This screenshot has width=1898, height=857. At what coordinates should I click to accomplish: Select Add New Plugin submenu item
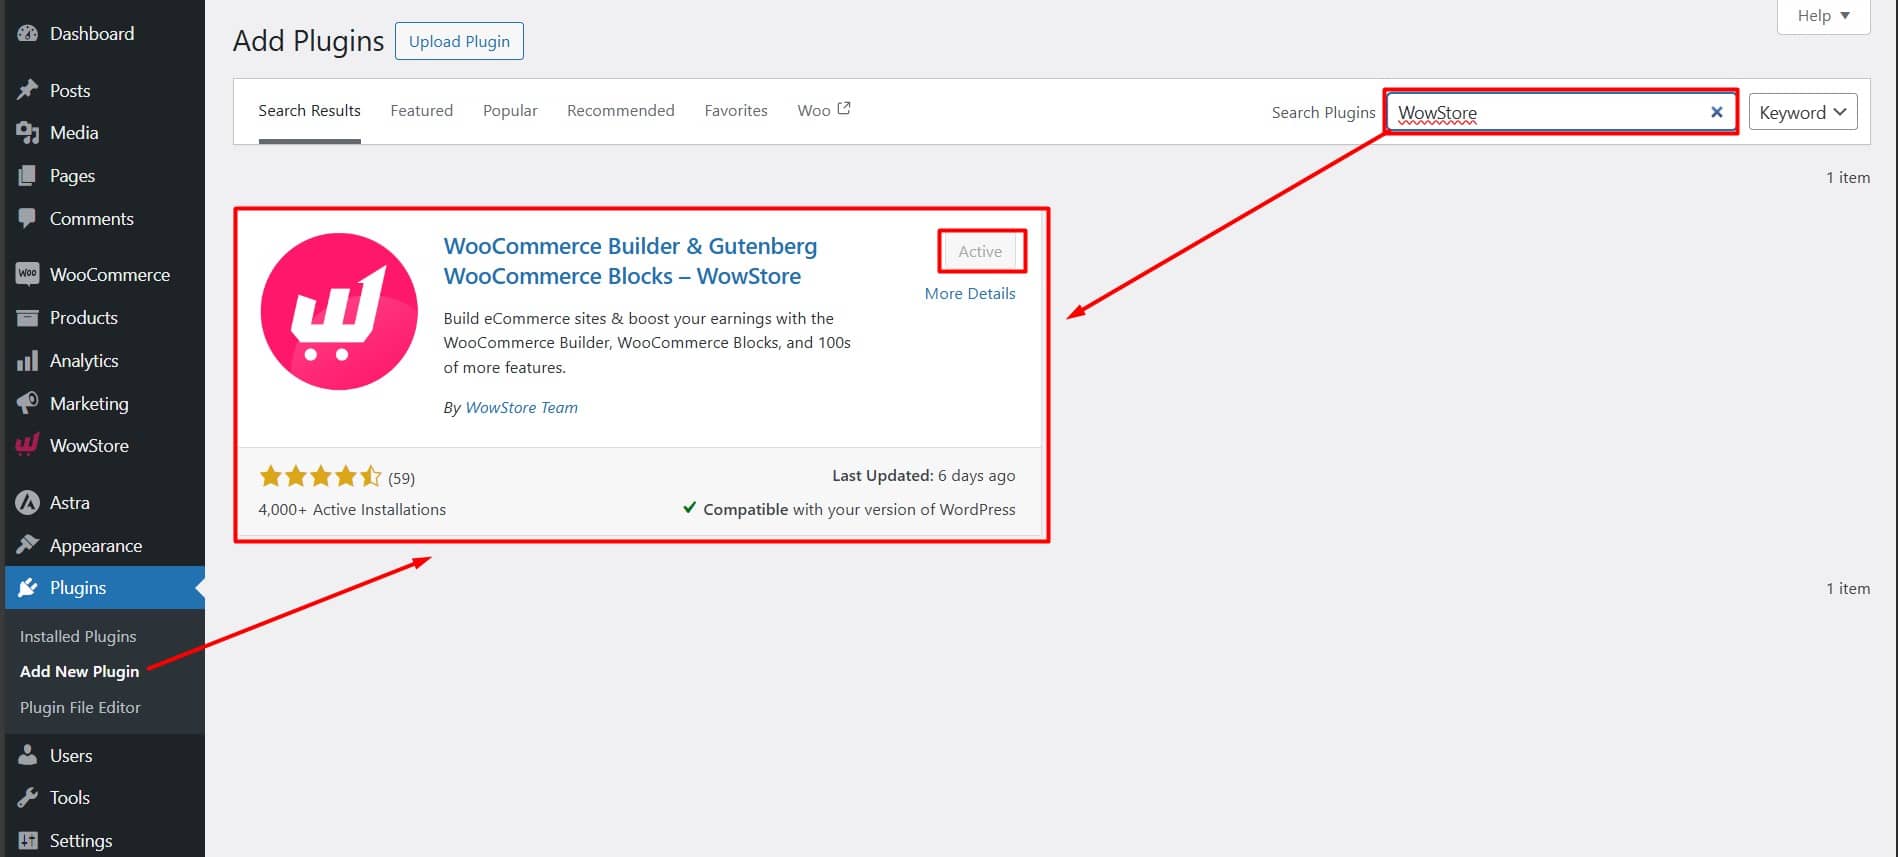click(x=79, y=671)
